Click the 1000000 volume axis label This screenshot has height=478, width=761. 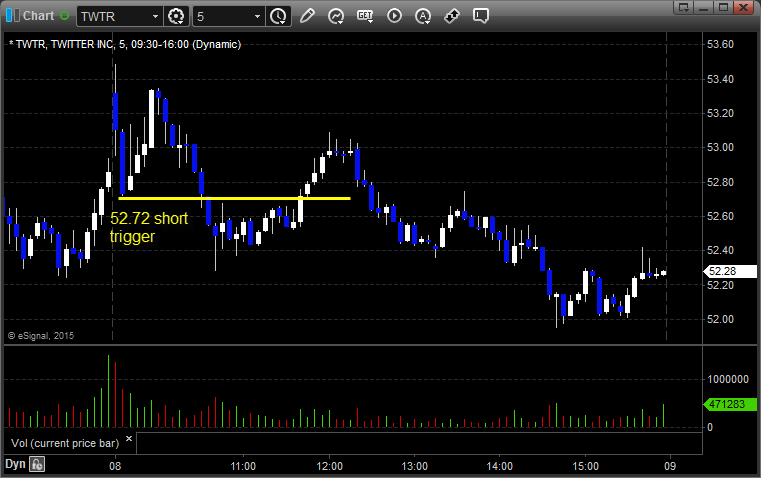(x=728, y=379)
